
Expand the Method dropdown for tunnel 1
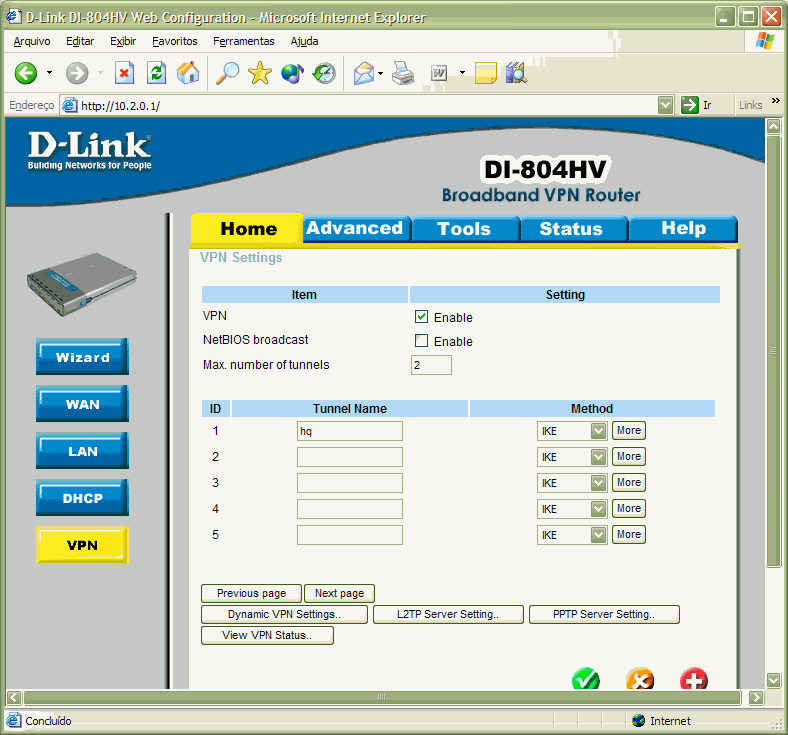(x=598, y=431)
